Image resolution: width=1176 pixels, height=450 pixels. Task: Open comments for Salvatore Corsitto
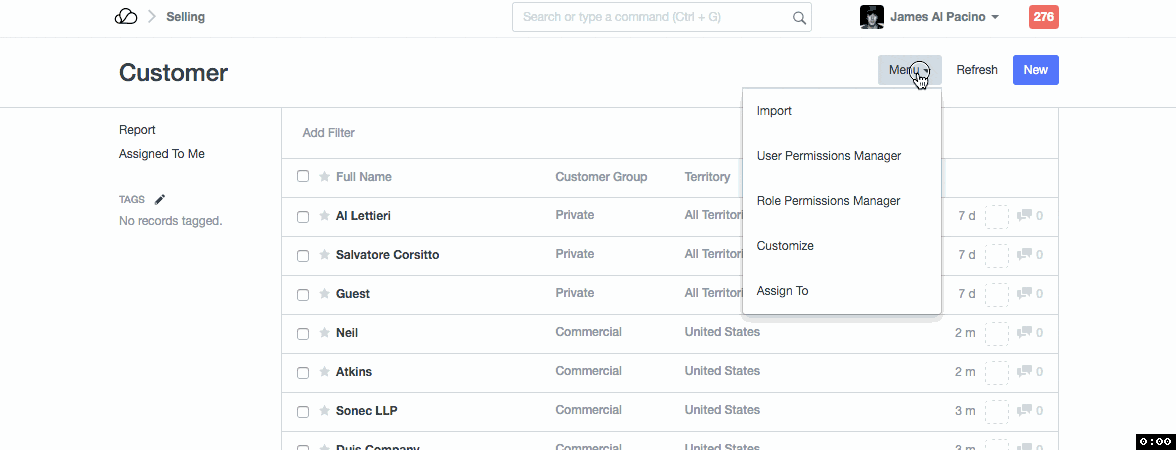pyautogui.click(x=1030, y=255)
